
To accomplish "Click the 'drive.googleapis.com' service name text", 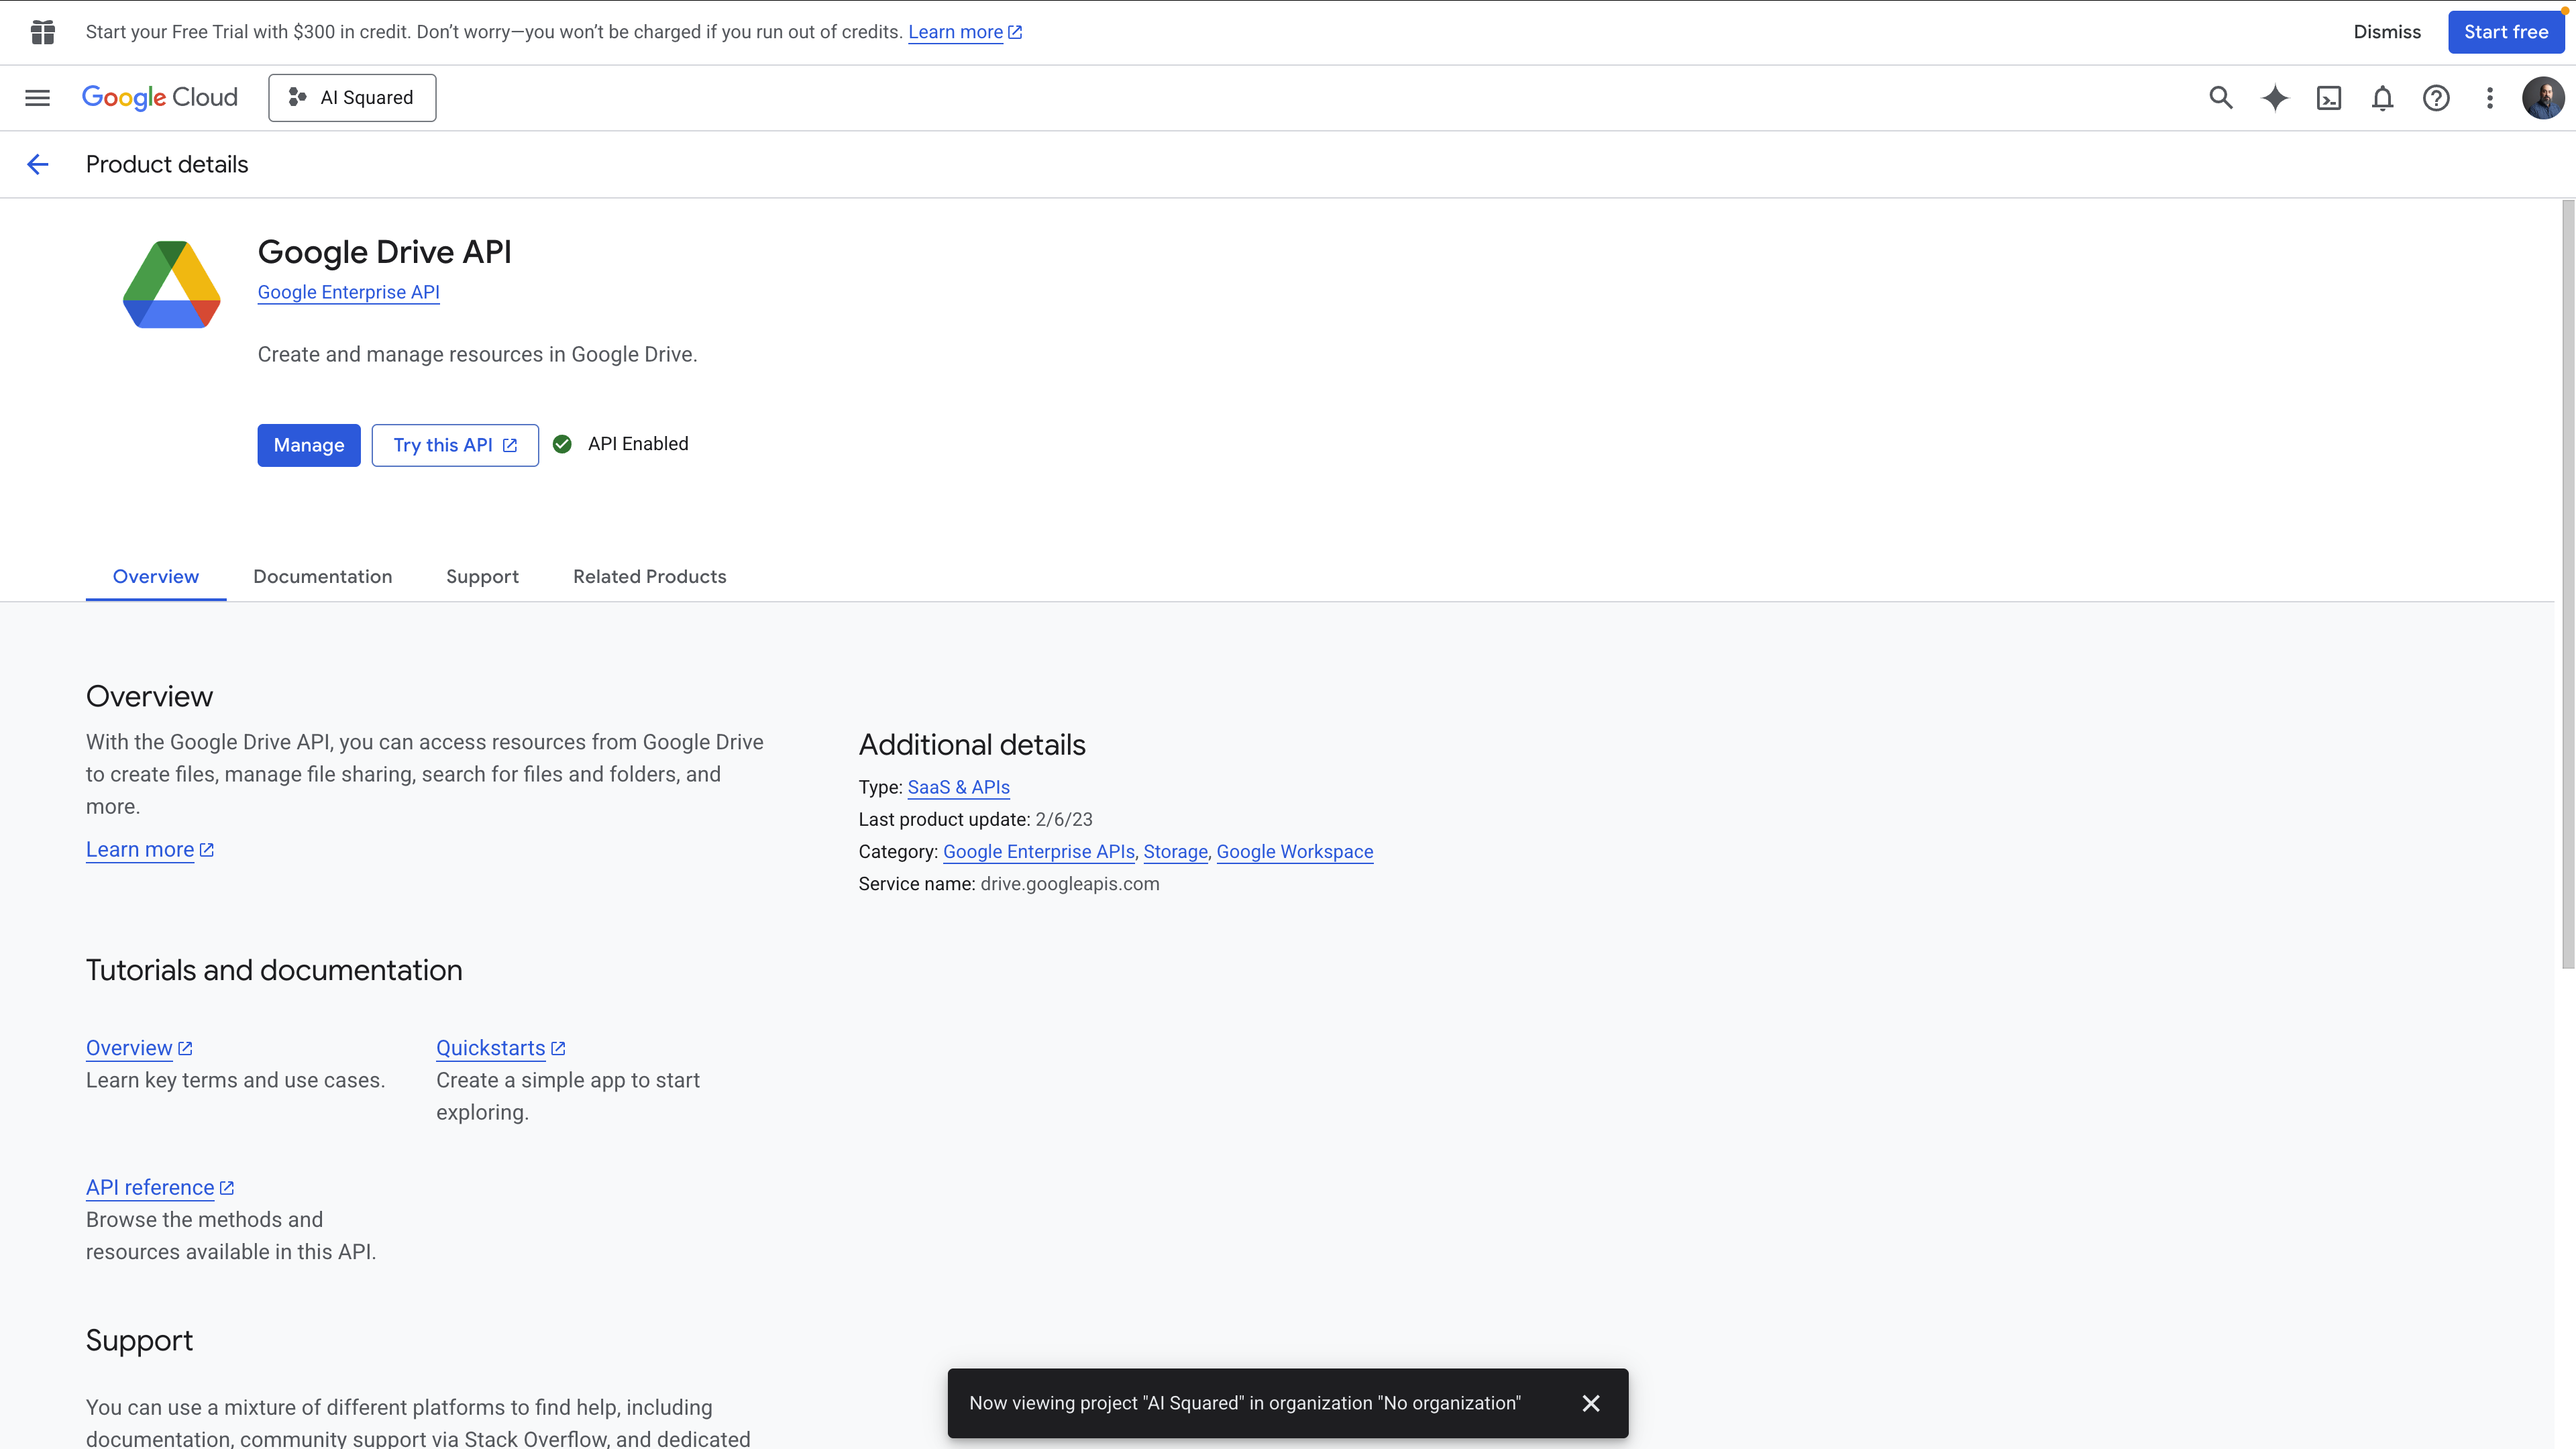I will (x=1070, y=884).
